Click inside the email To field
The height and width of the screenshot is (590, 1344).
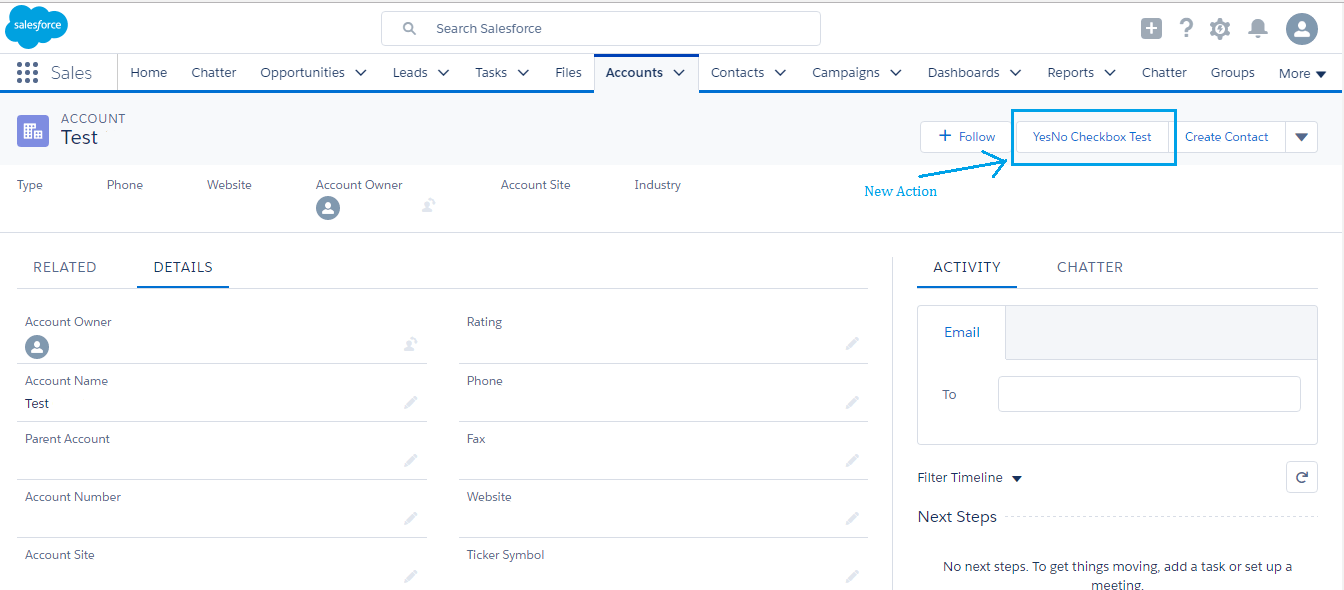pyautogui.click(x=1148, y=394)
